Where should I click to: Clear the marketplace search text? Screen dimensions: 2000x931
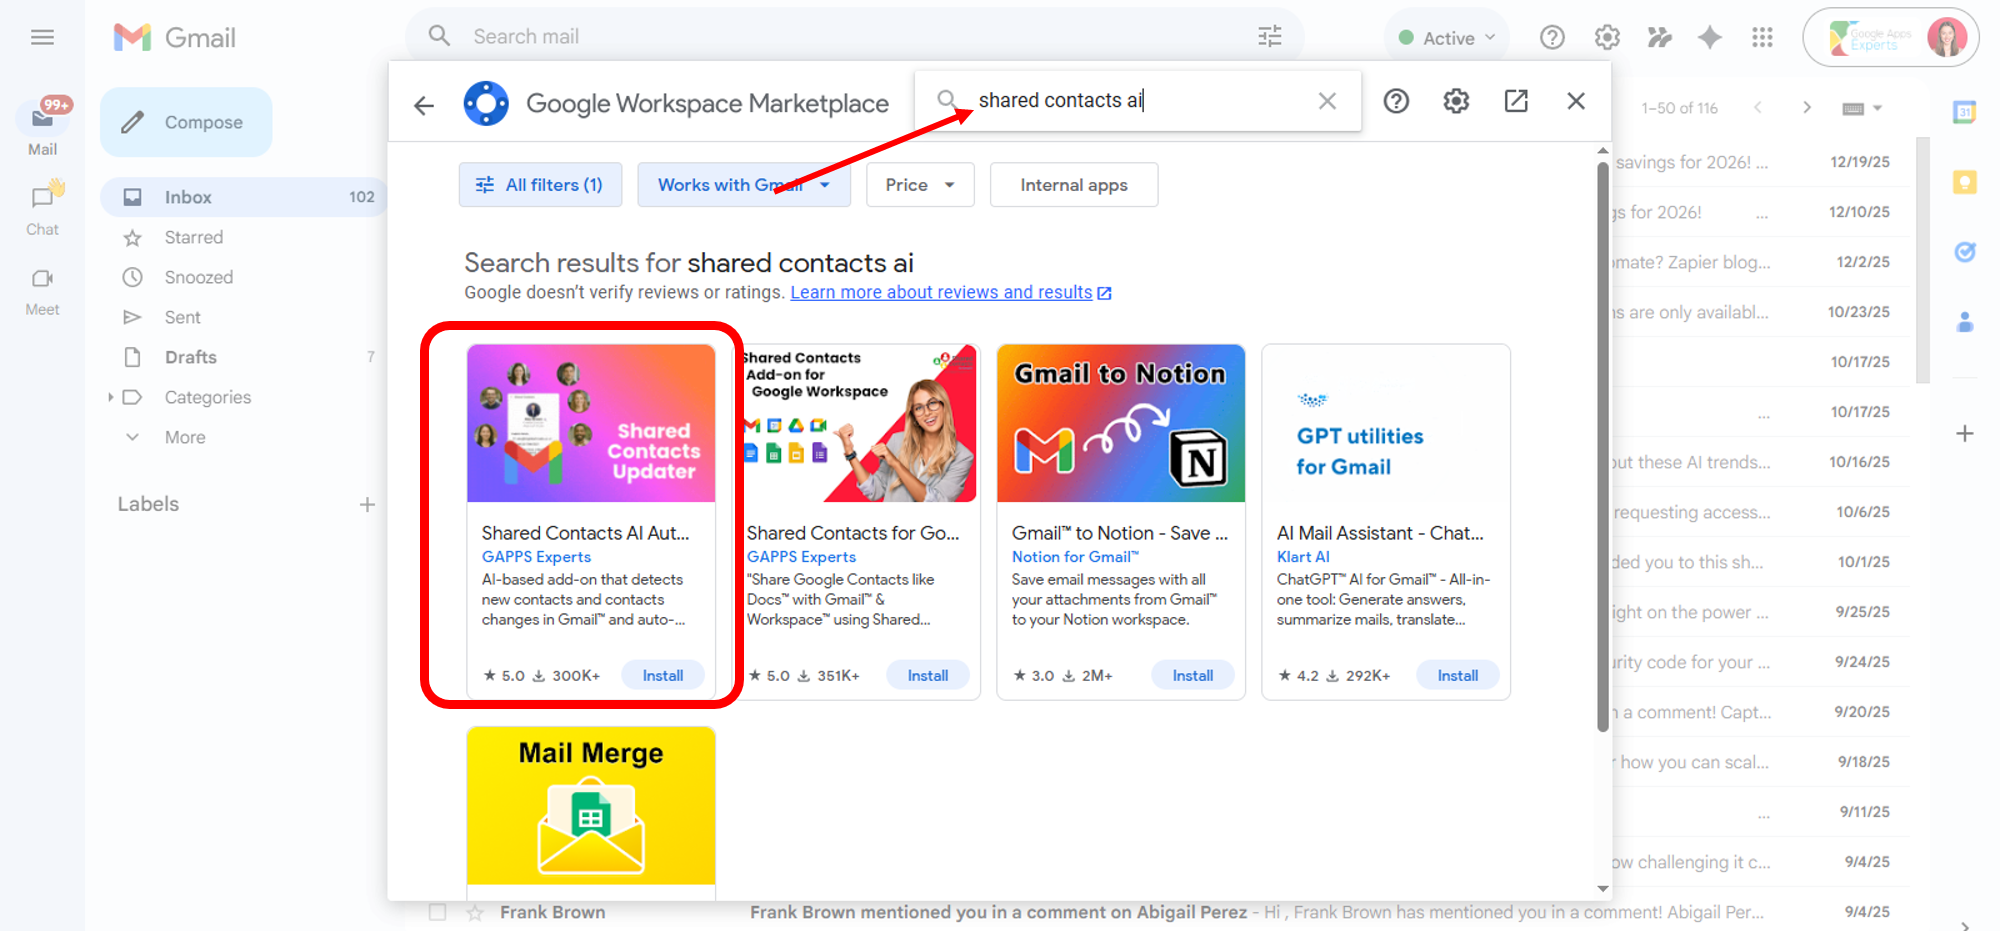coord(1327,101)
